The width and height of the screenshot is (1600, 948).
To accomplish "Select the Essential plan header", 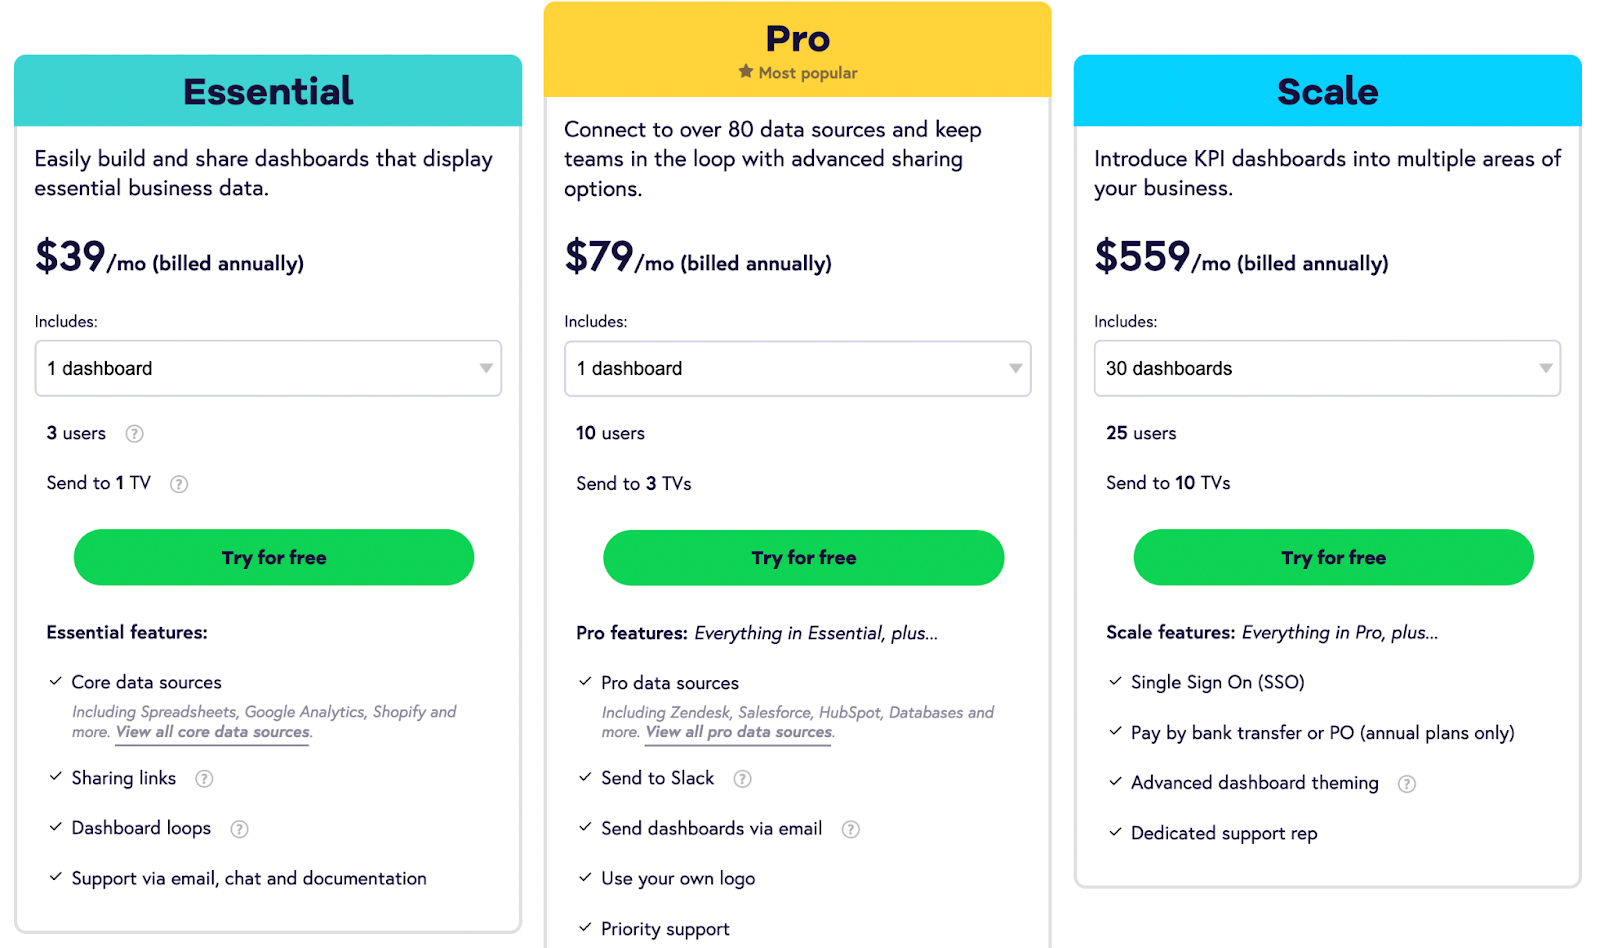I will click(x=268, y=91).
